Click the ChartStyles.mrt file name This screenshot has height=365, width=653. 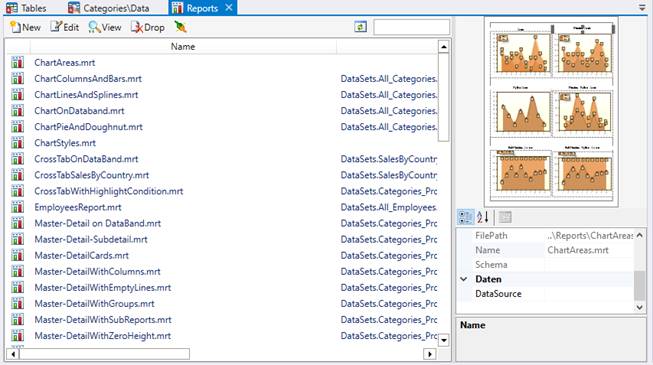pos(65,143)
